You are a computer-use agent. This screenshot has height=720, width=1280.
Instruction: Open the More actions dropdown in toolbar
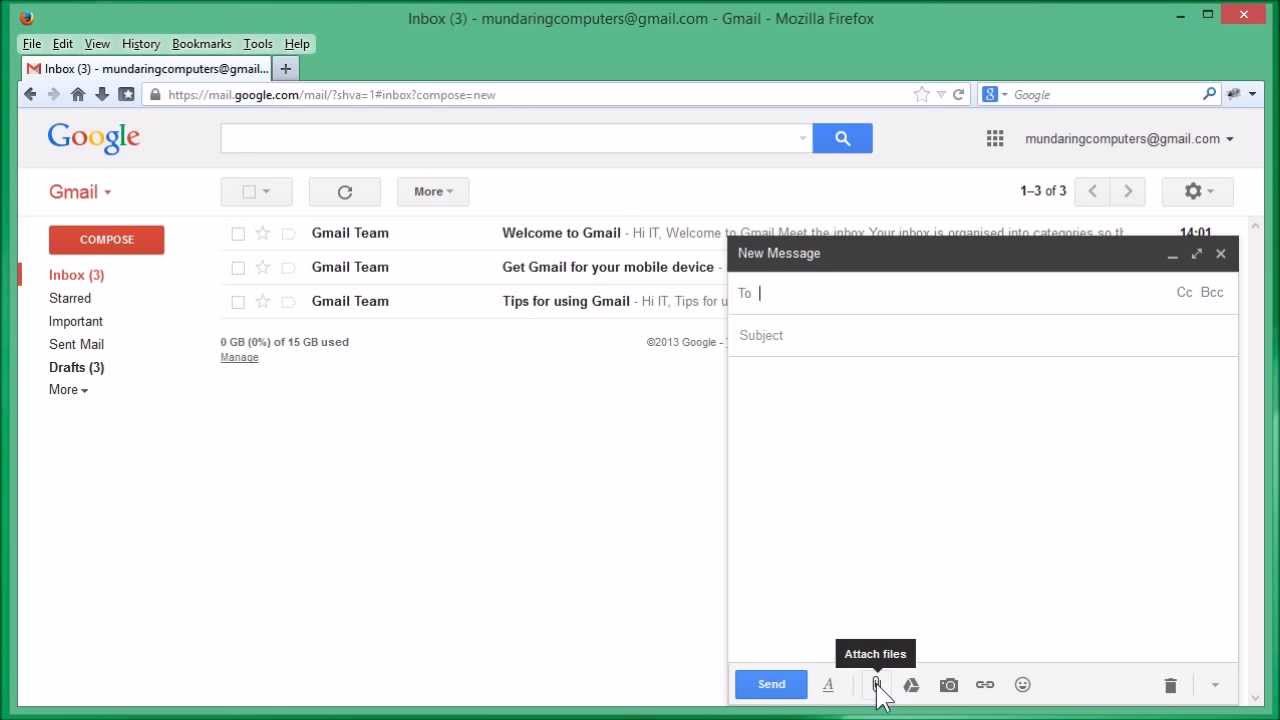click(433, 192)
